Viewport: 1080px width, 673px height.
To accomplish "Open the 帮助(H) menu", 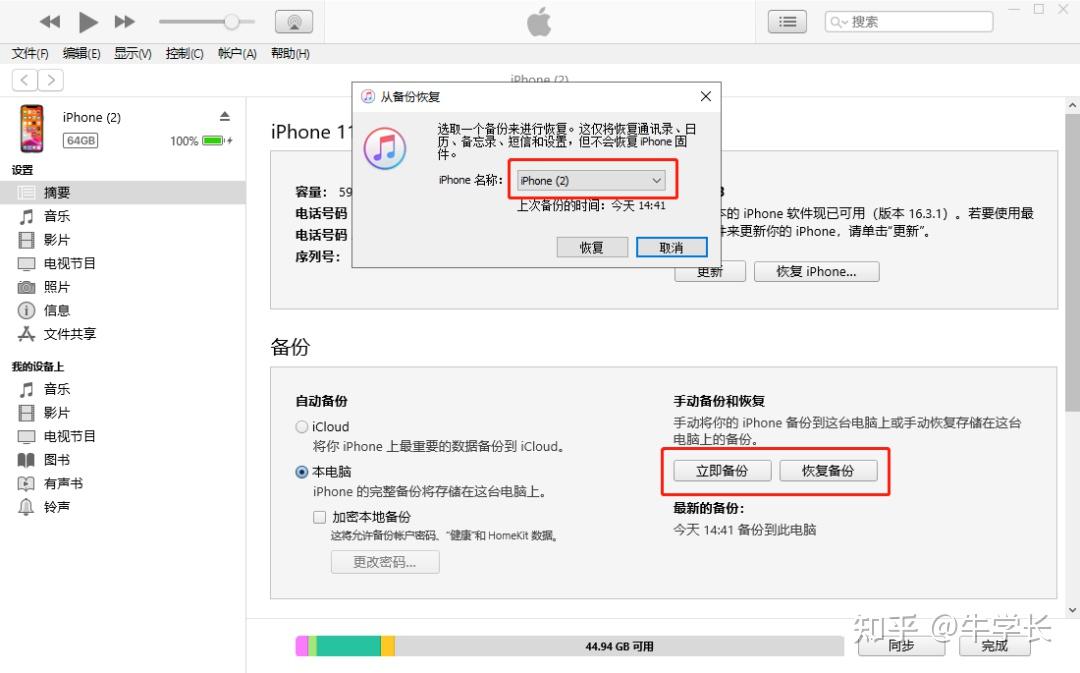I will pyautogui.click(x=289, y=54).
